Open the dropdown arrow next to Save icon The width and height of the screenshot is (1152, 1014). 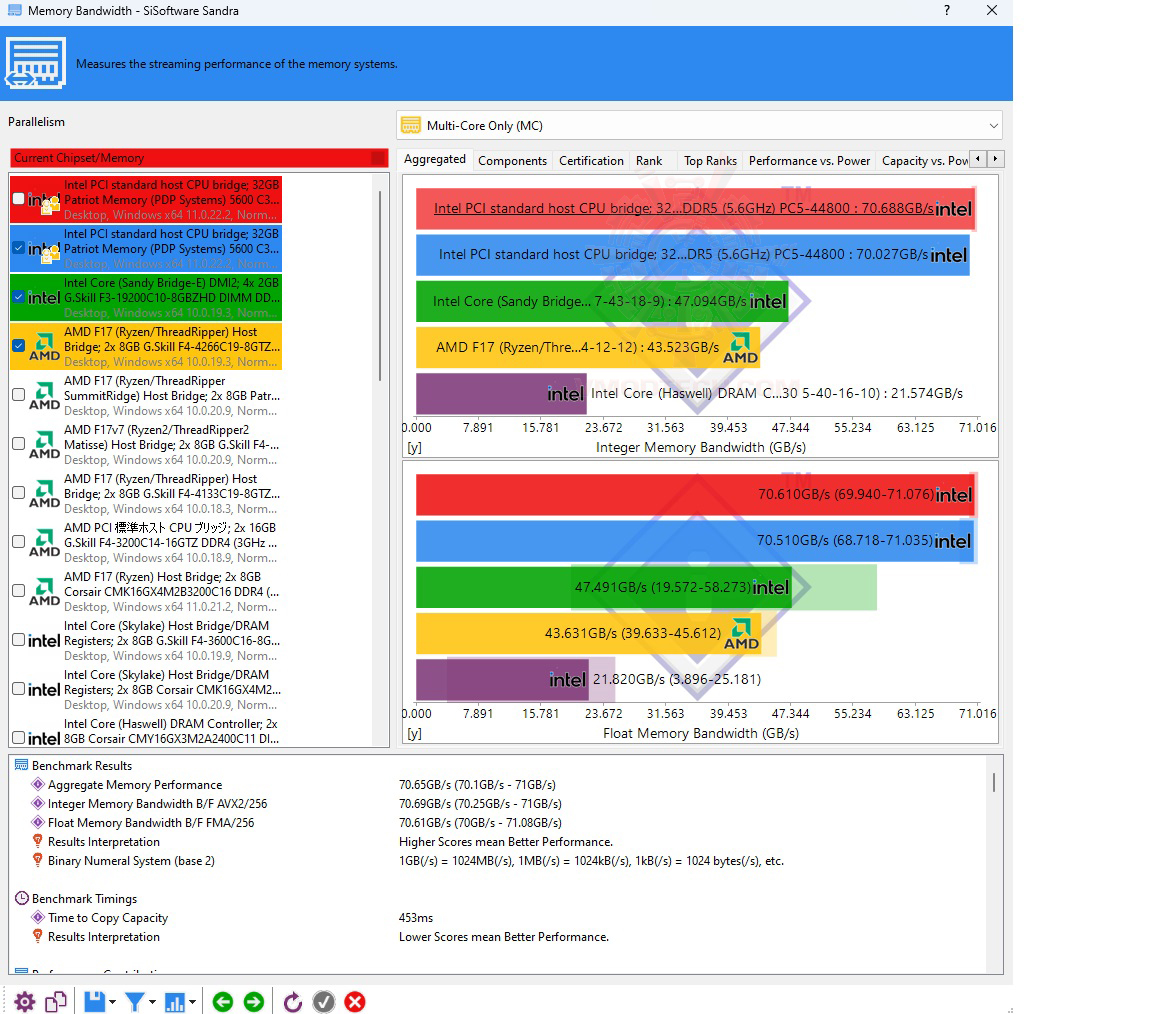click(112, 1002)
